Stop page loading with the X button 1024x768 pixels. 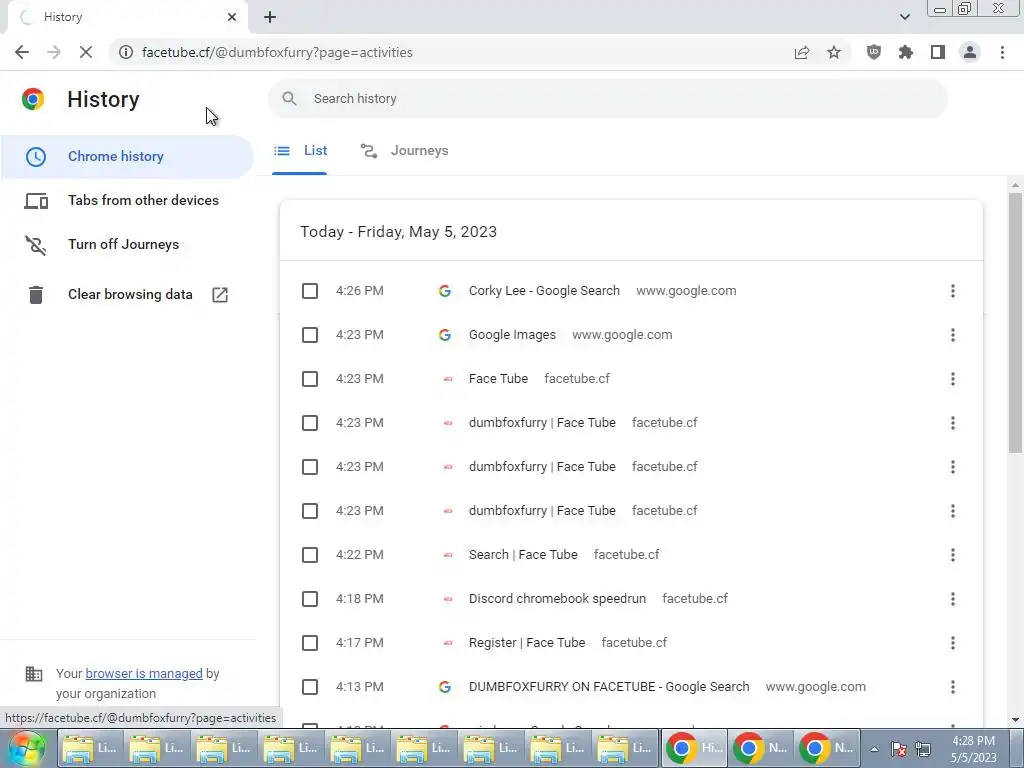[86, 52]
